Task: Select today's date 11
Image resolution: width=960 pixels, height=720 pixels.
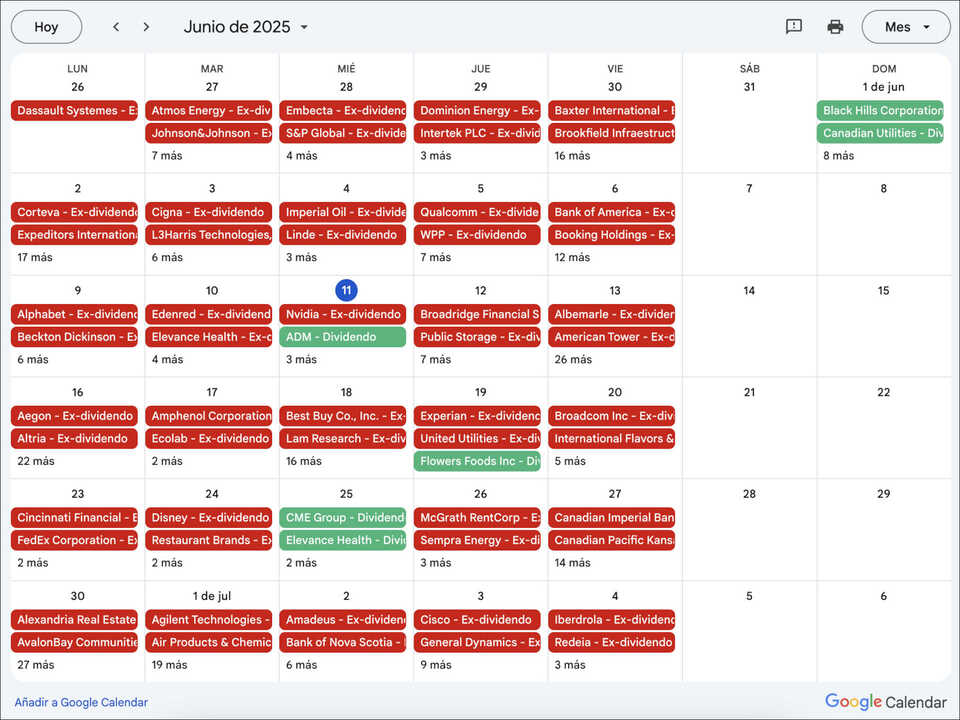Action: pyautogui.click(x=347, y=290)
